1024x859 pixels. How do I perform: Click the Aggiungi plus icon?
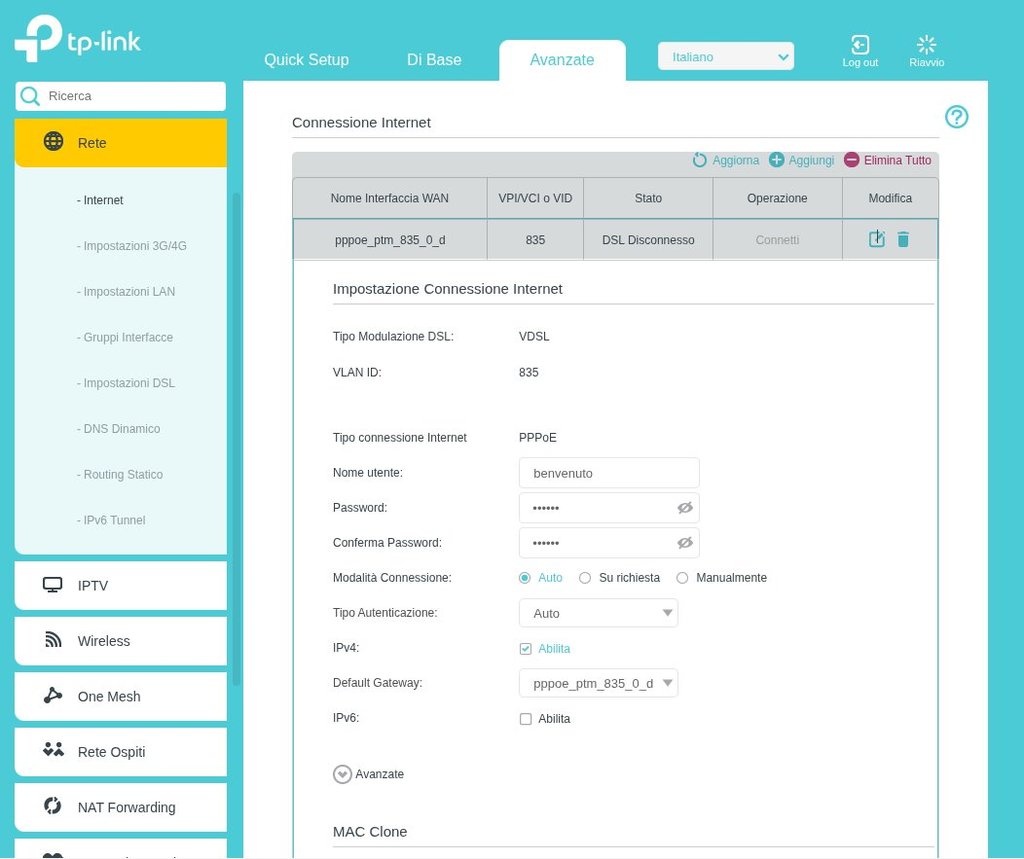tap(777, 160)
